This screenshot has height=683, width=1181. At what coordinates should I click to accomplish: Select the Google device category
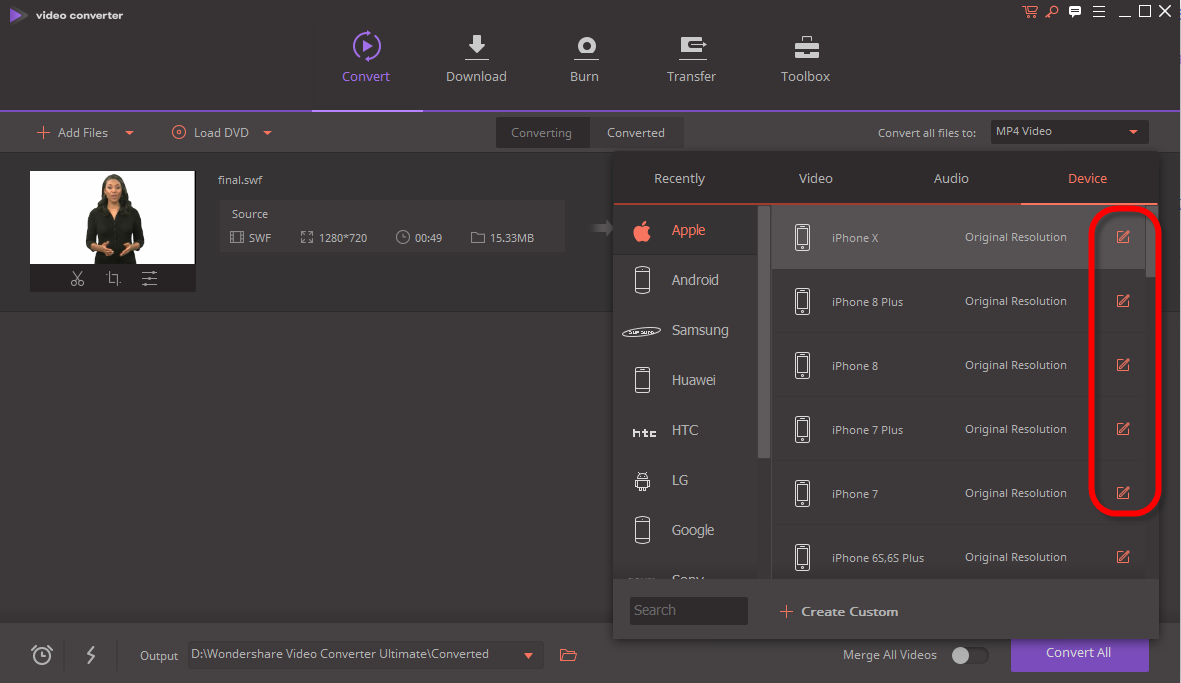point(685,530)
